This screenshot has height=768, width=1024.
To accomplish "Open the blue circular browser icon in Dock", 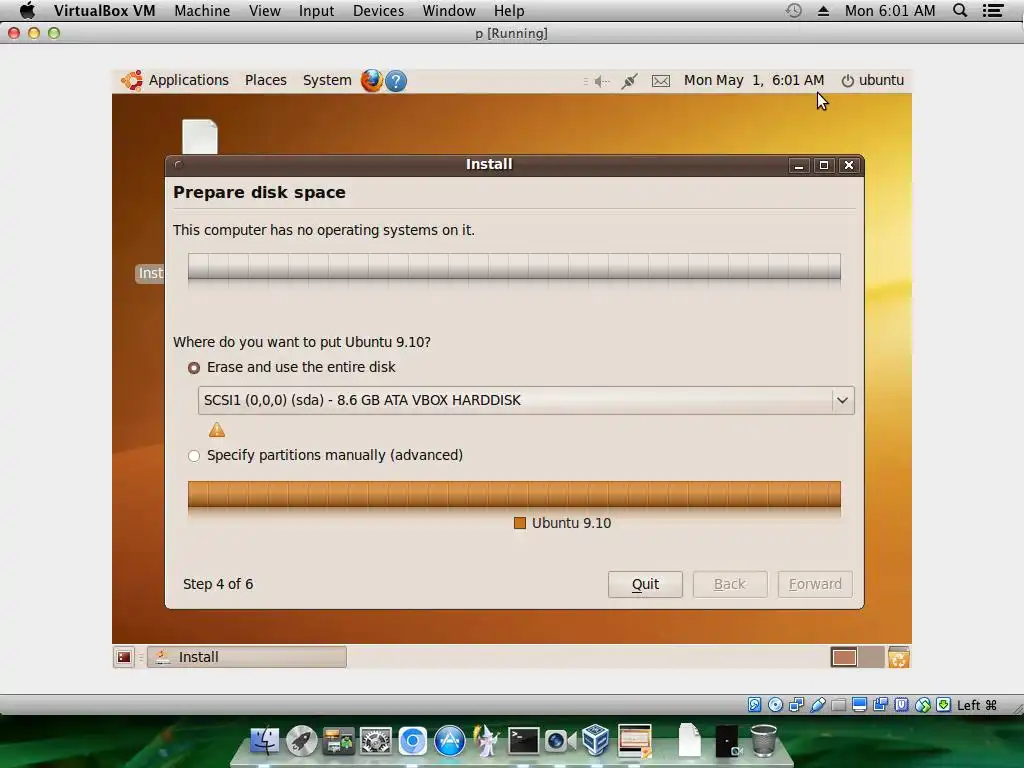I will pyautogui.click(x=413, y=741).
